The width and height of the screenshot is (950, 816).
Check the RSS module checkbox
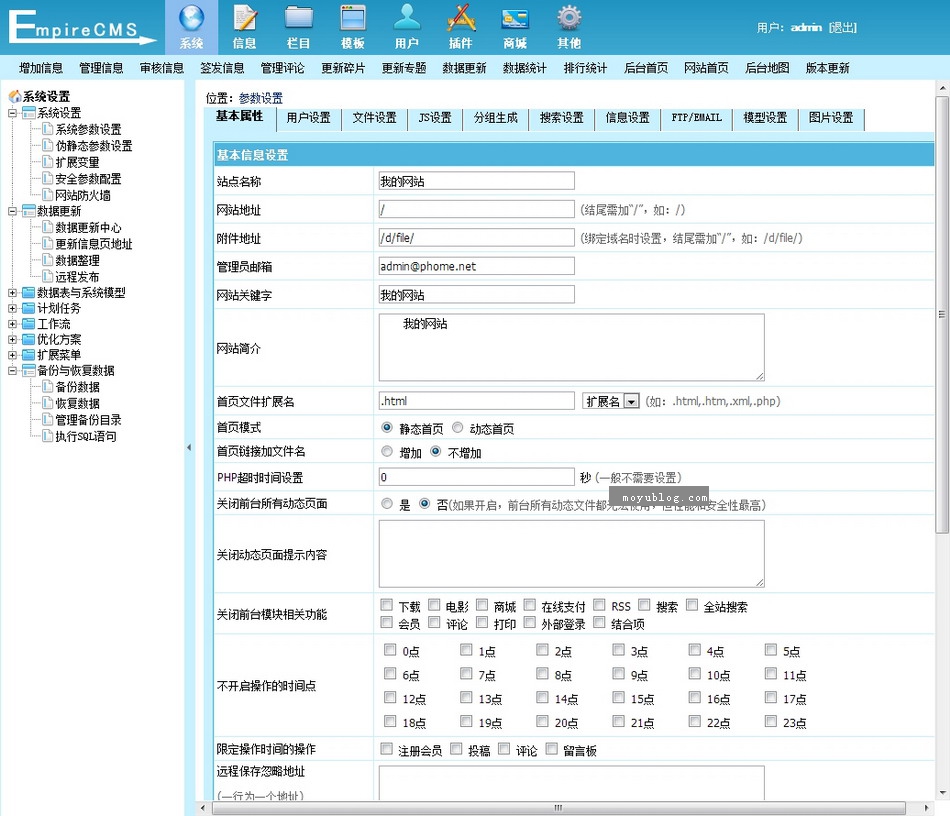click(x=599, y=605)
